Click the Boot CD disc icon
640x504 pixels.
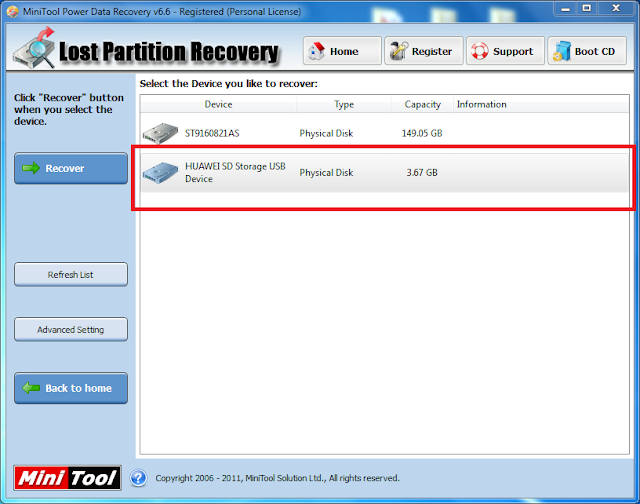click(562, 51)
